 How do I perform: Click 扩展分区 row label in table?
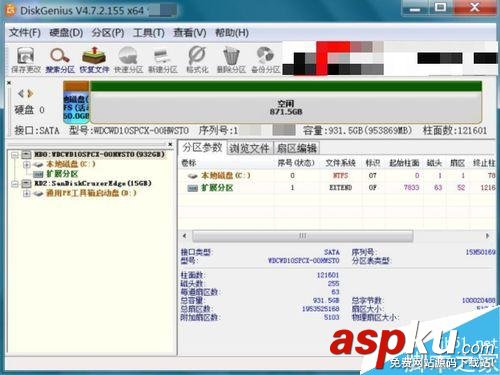pos(217,188)
